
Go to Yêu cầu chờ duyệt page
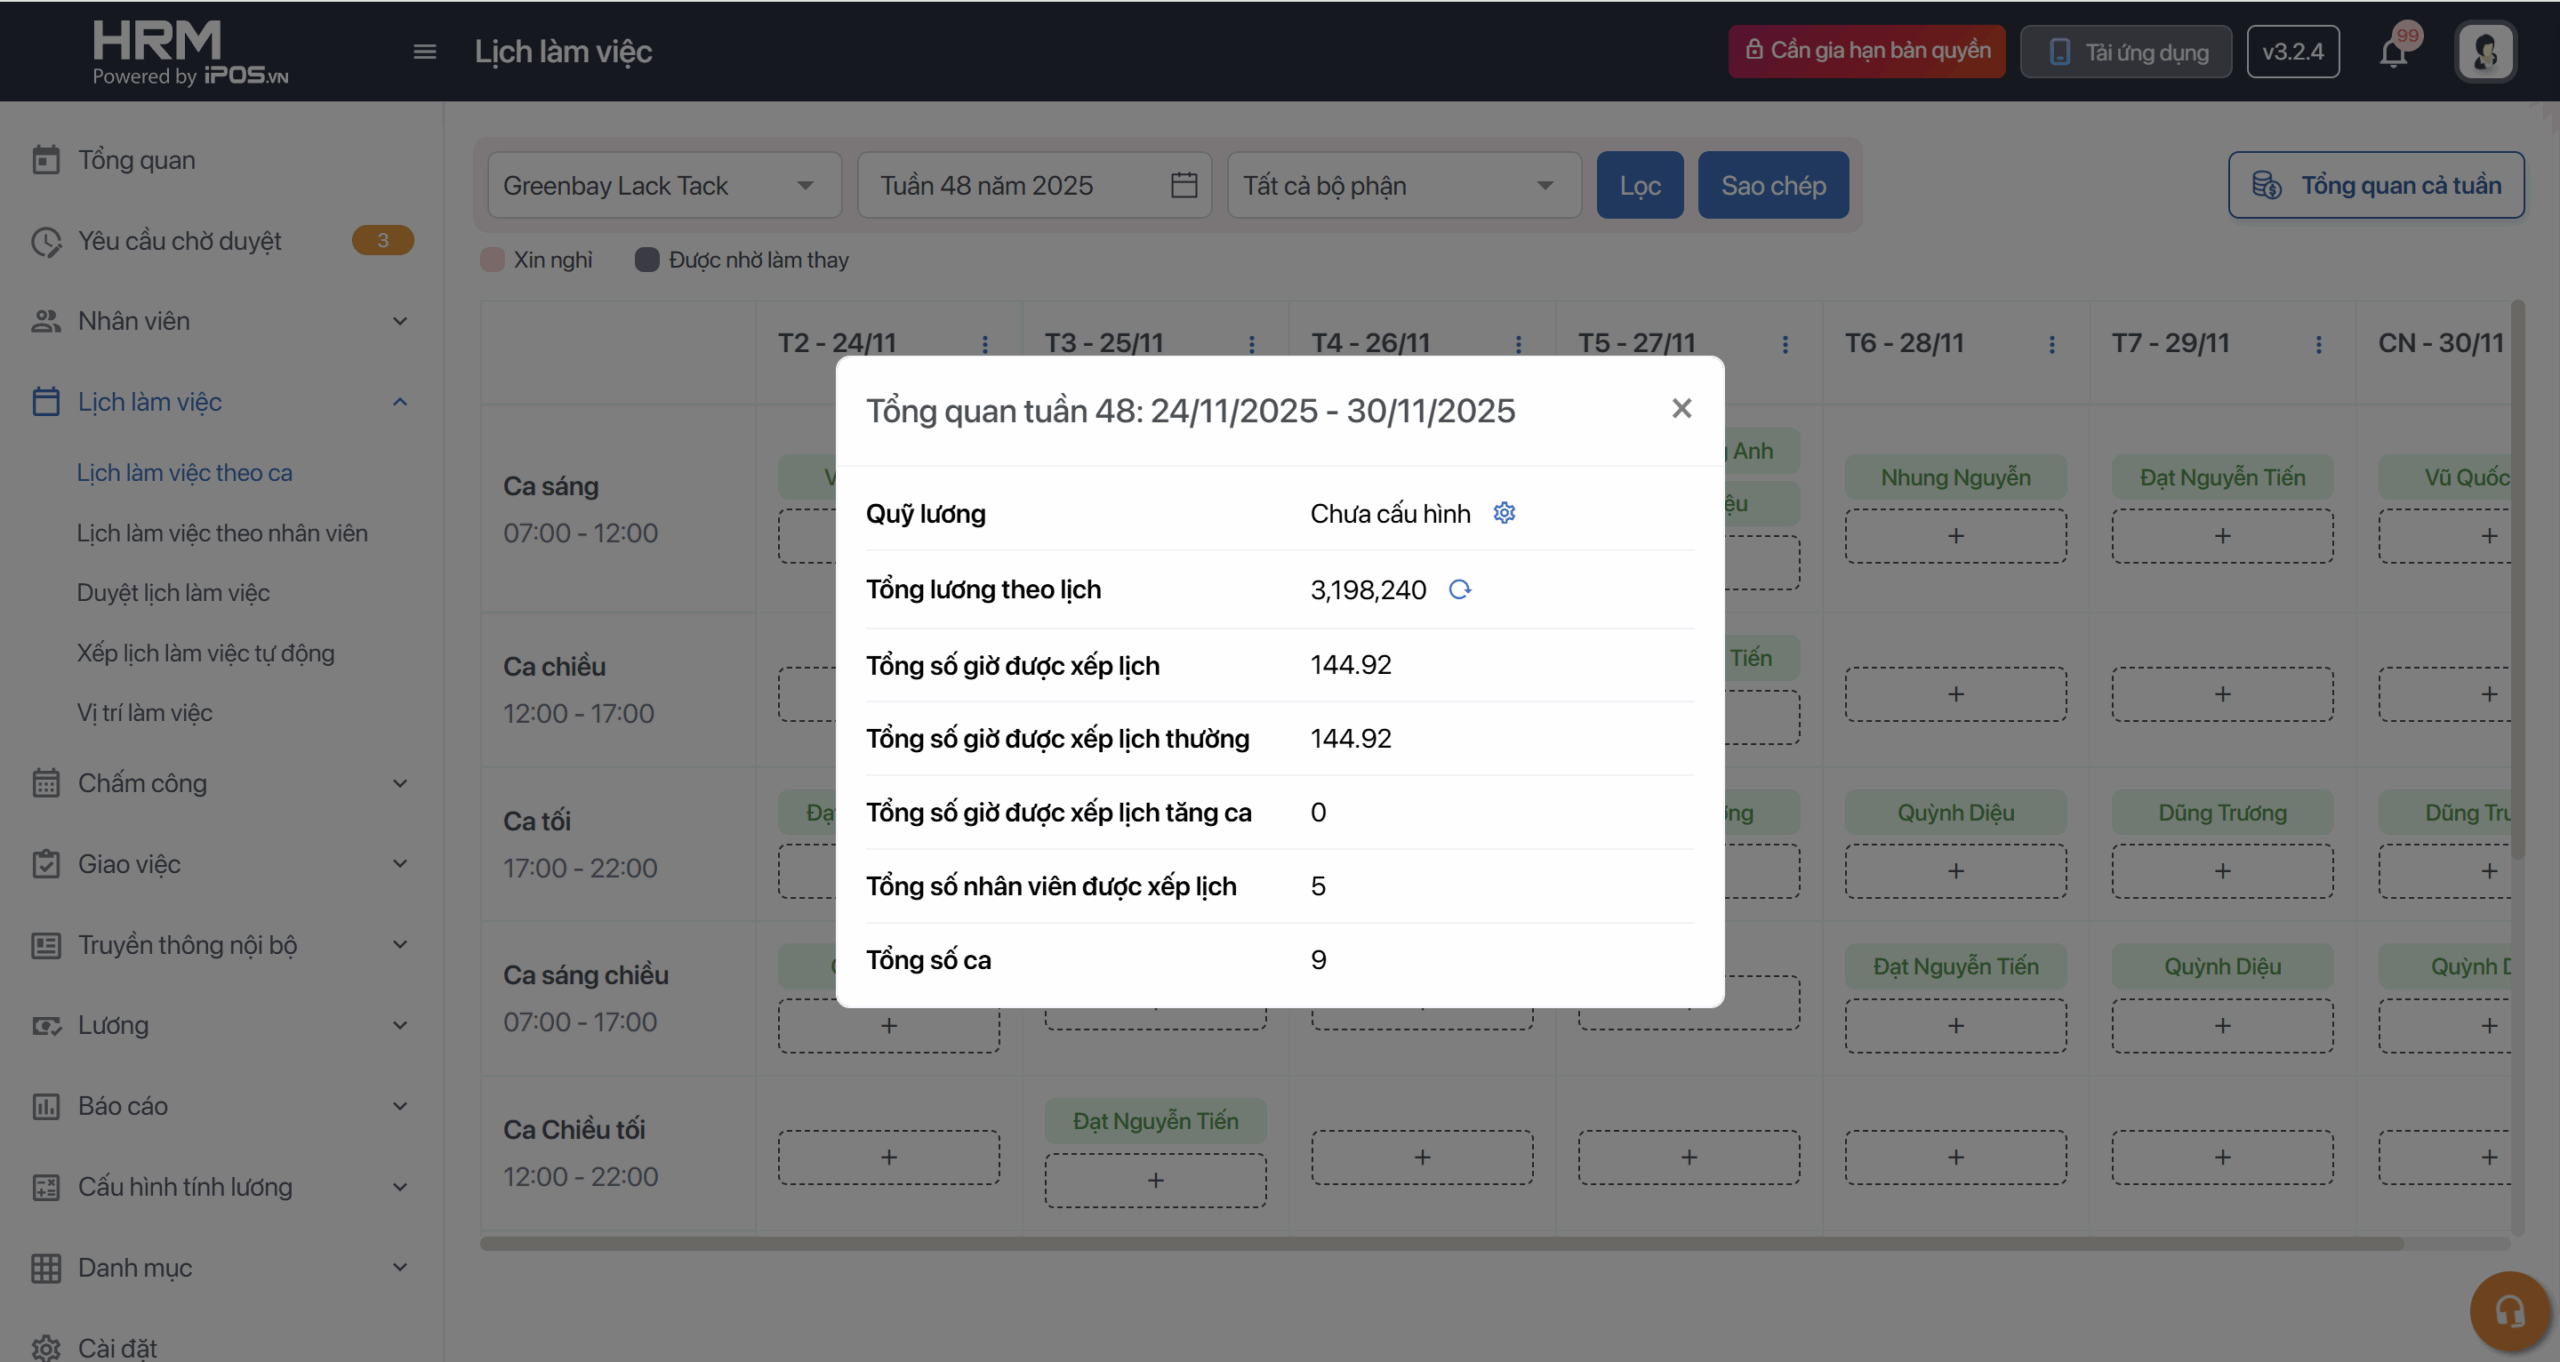point(180,241)
